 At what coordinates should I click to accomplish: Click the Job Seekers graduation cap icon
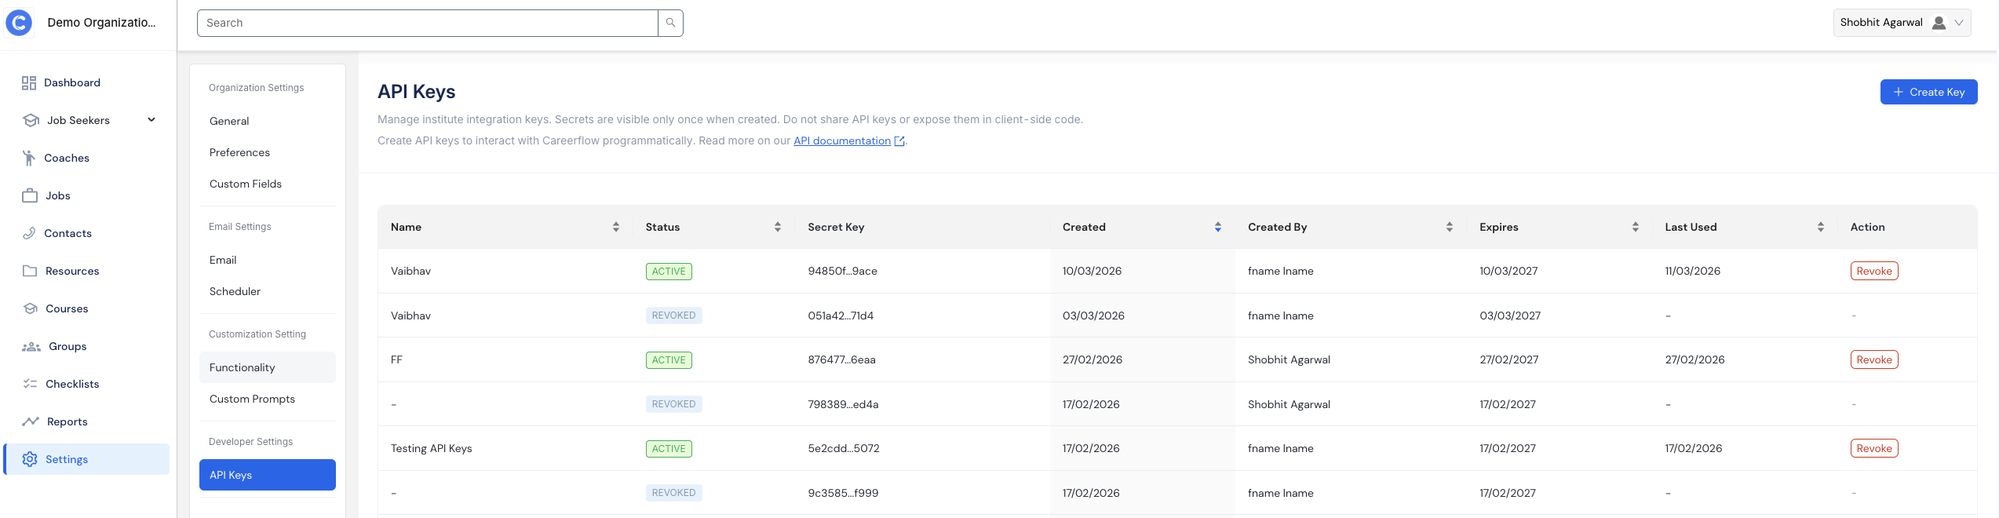(x=31, y=120)
